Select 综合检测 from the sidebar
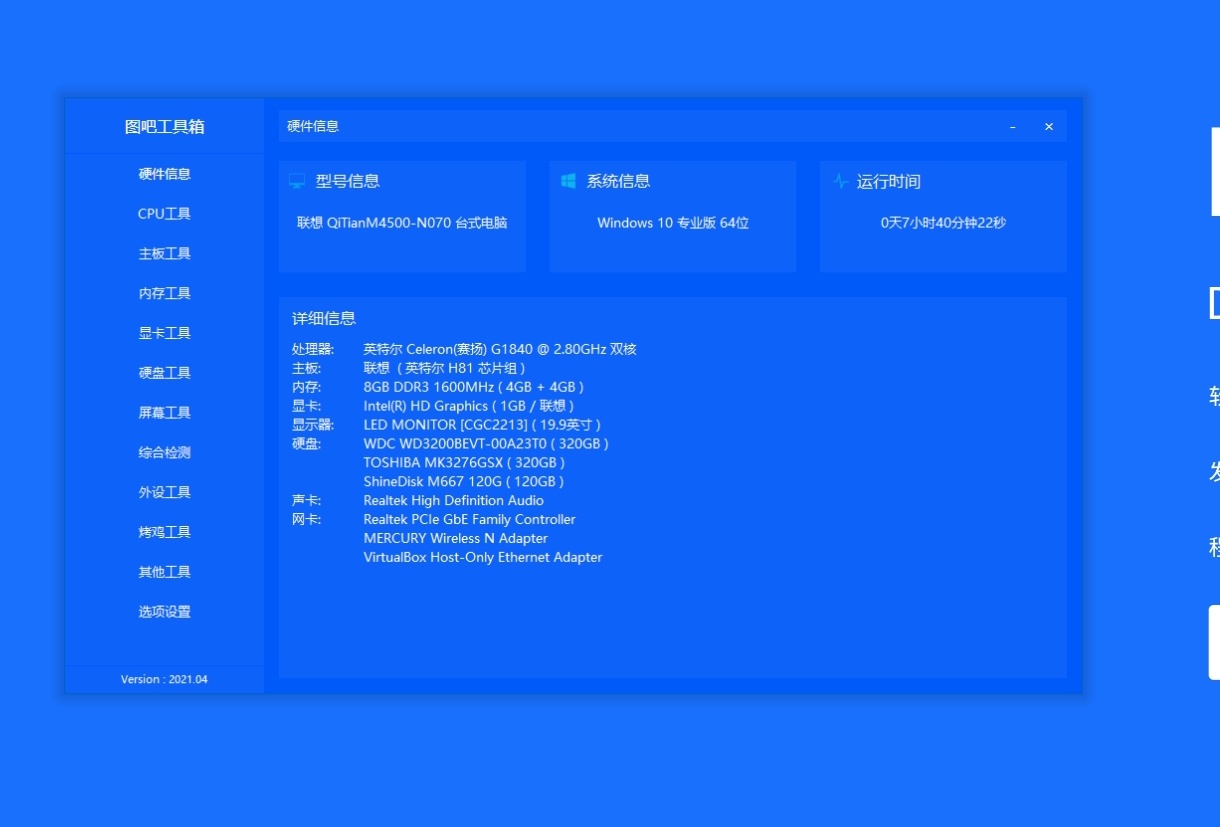This screenshot has width=1220, height=827. pos(164,453)
